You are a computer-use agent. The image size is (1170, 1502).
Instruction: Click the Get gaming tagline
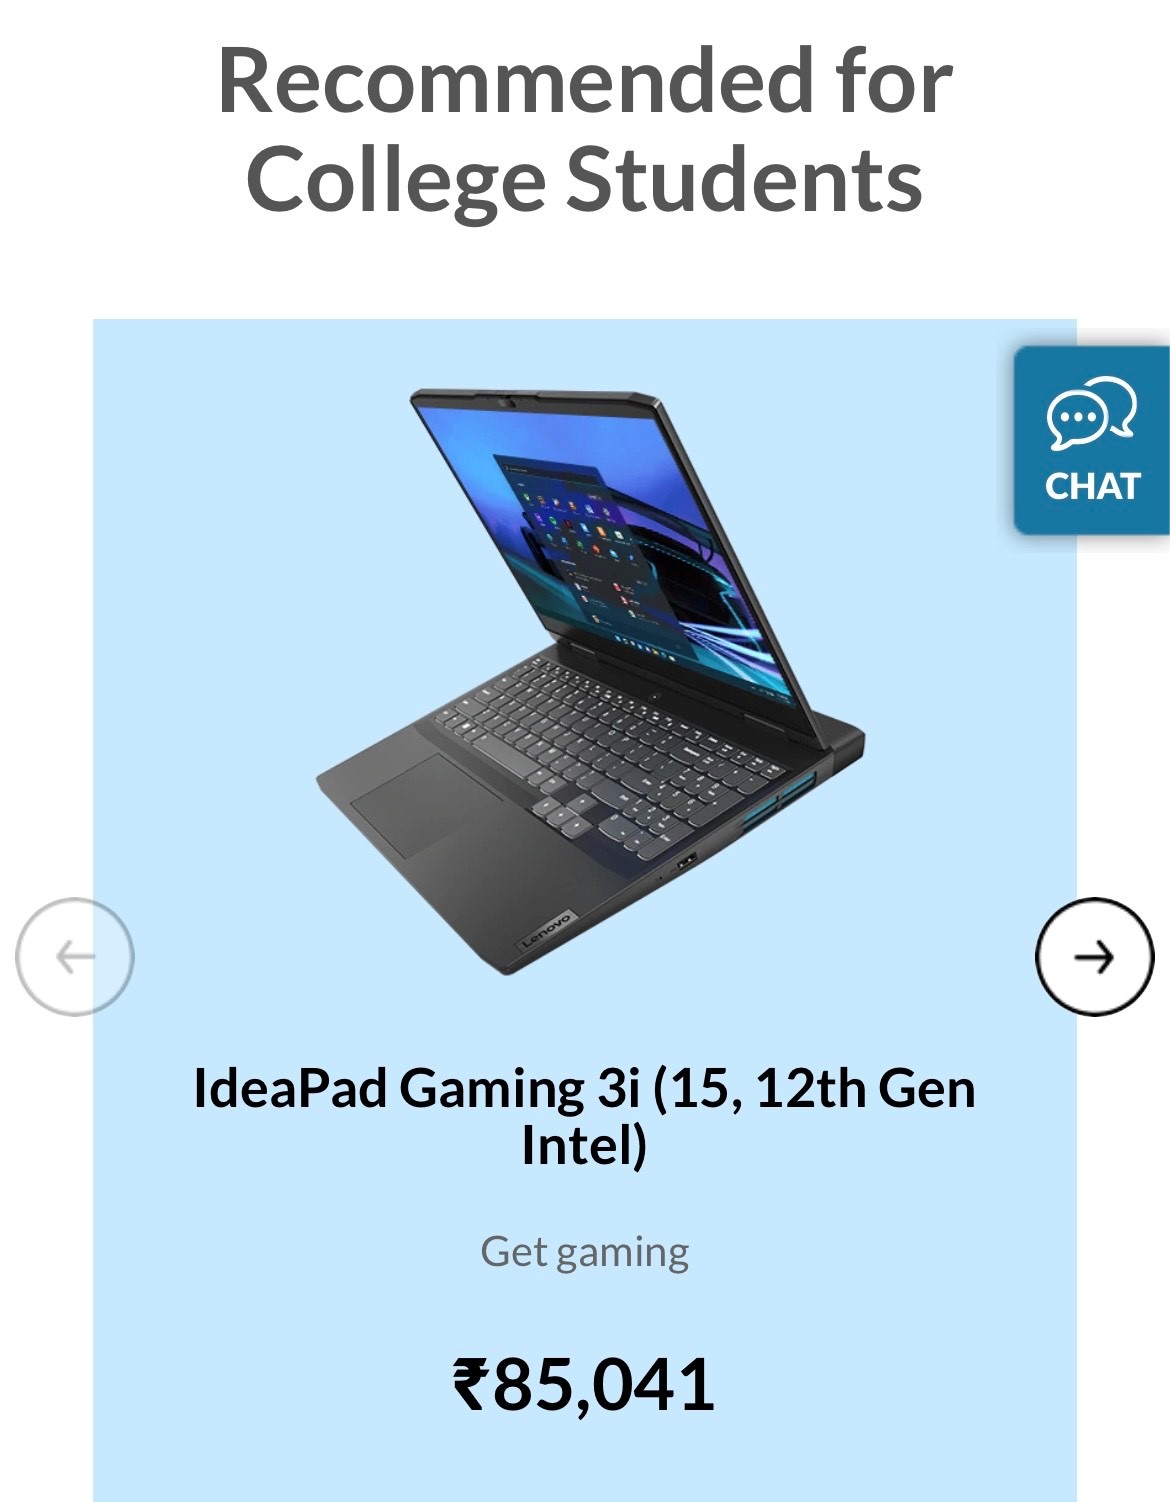click(584, 1252)
